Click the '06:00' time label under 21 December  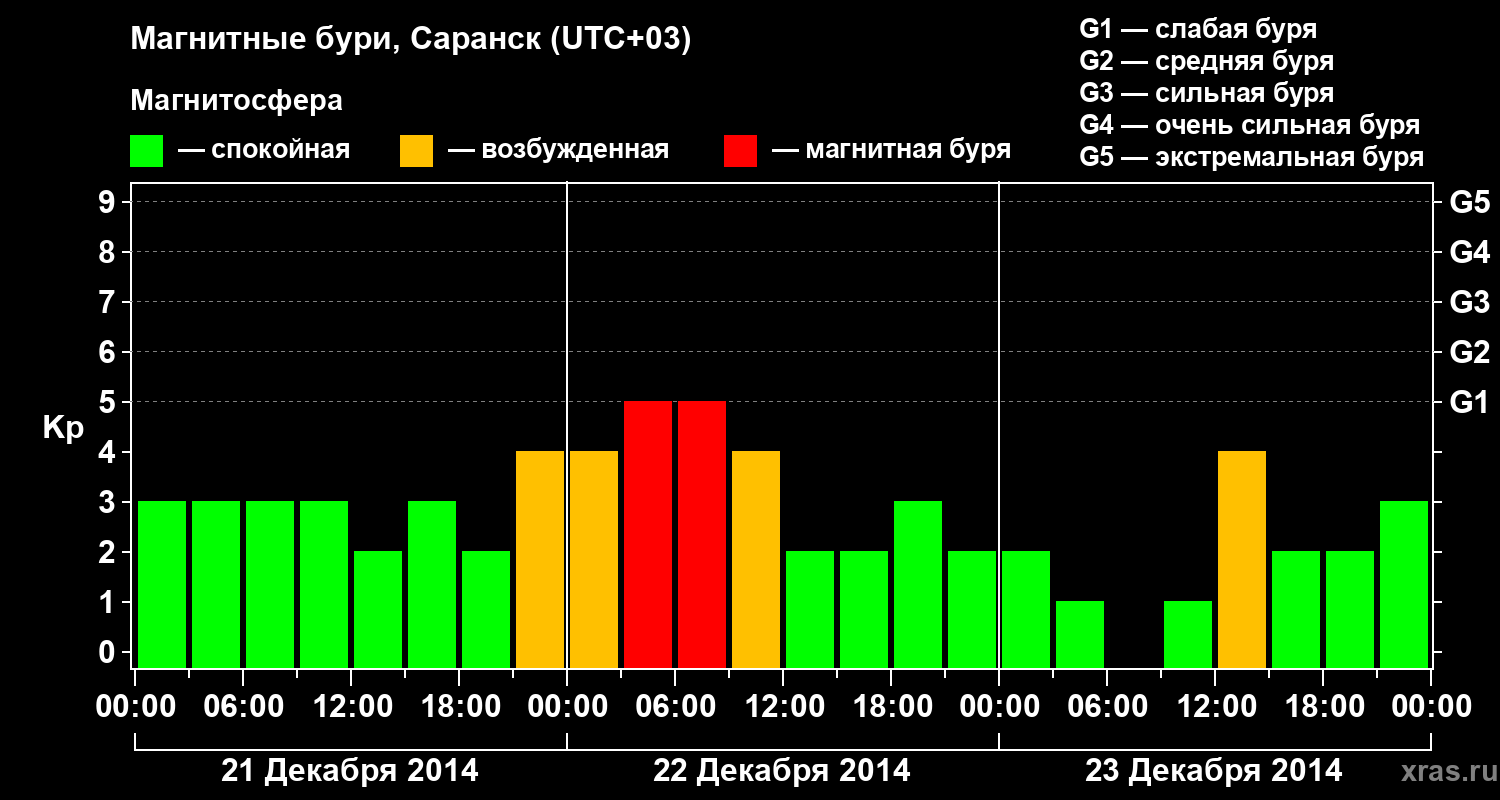(244, 707)
